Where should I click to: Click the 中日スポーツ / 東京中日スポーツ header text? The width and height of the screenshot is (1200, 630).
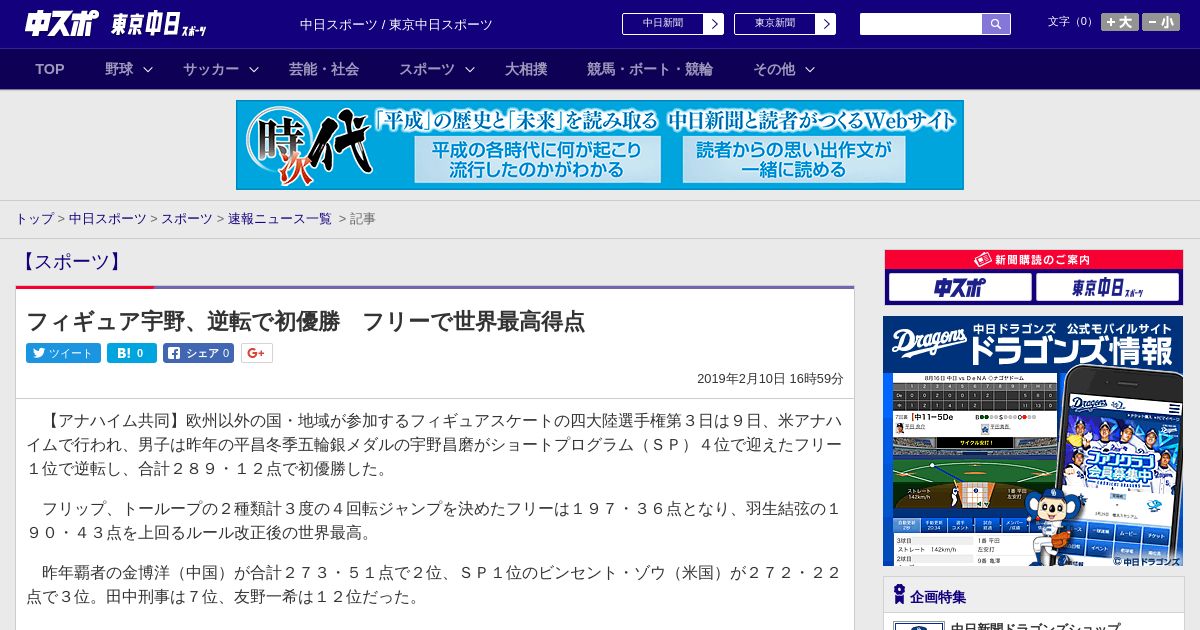(396, 24)
